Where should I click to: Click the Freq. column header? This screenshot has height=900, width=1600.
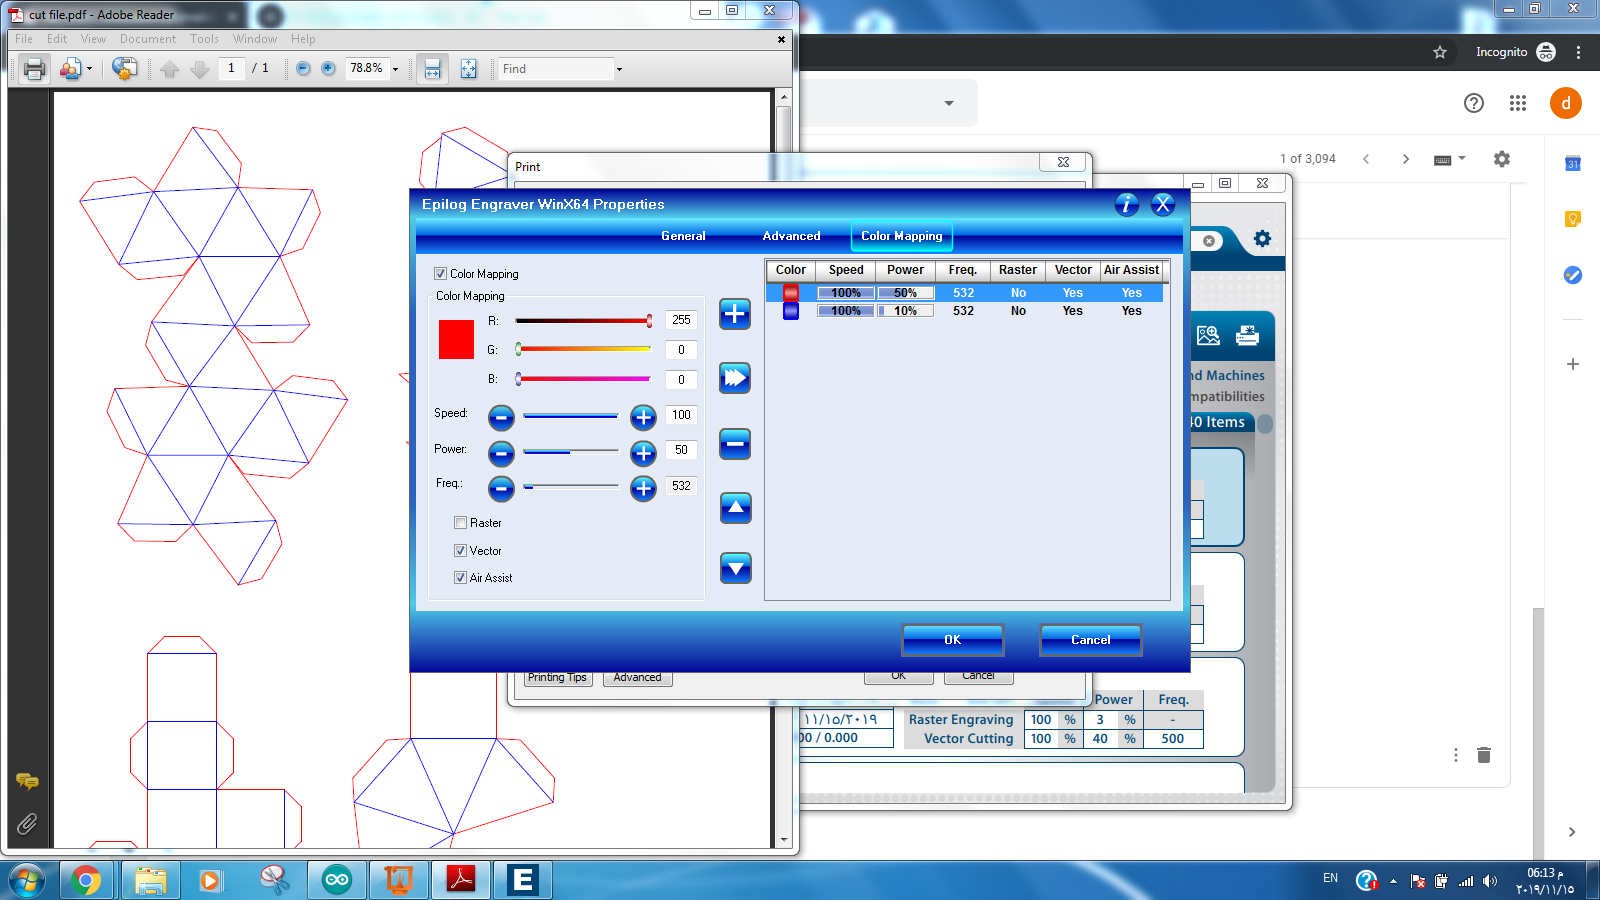click(963, 270)
